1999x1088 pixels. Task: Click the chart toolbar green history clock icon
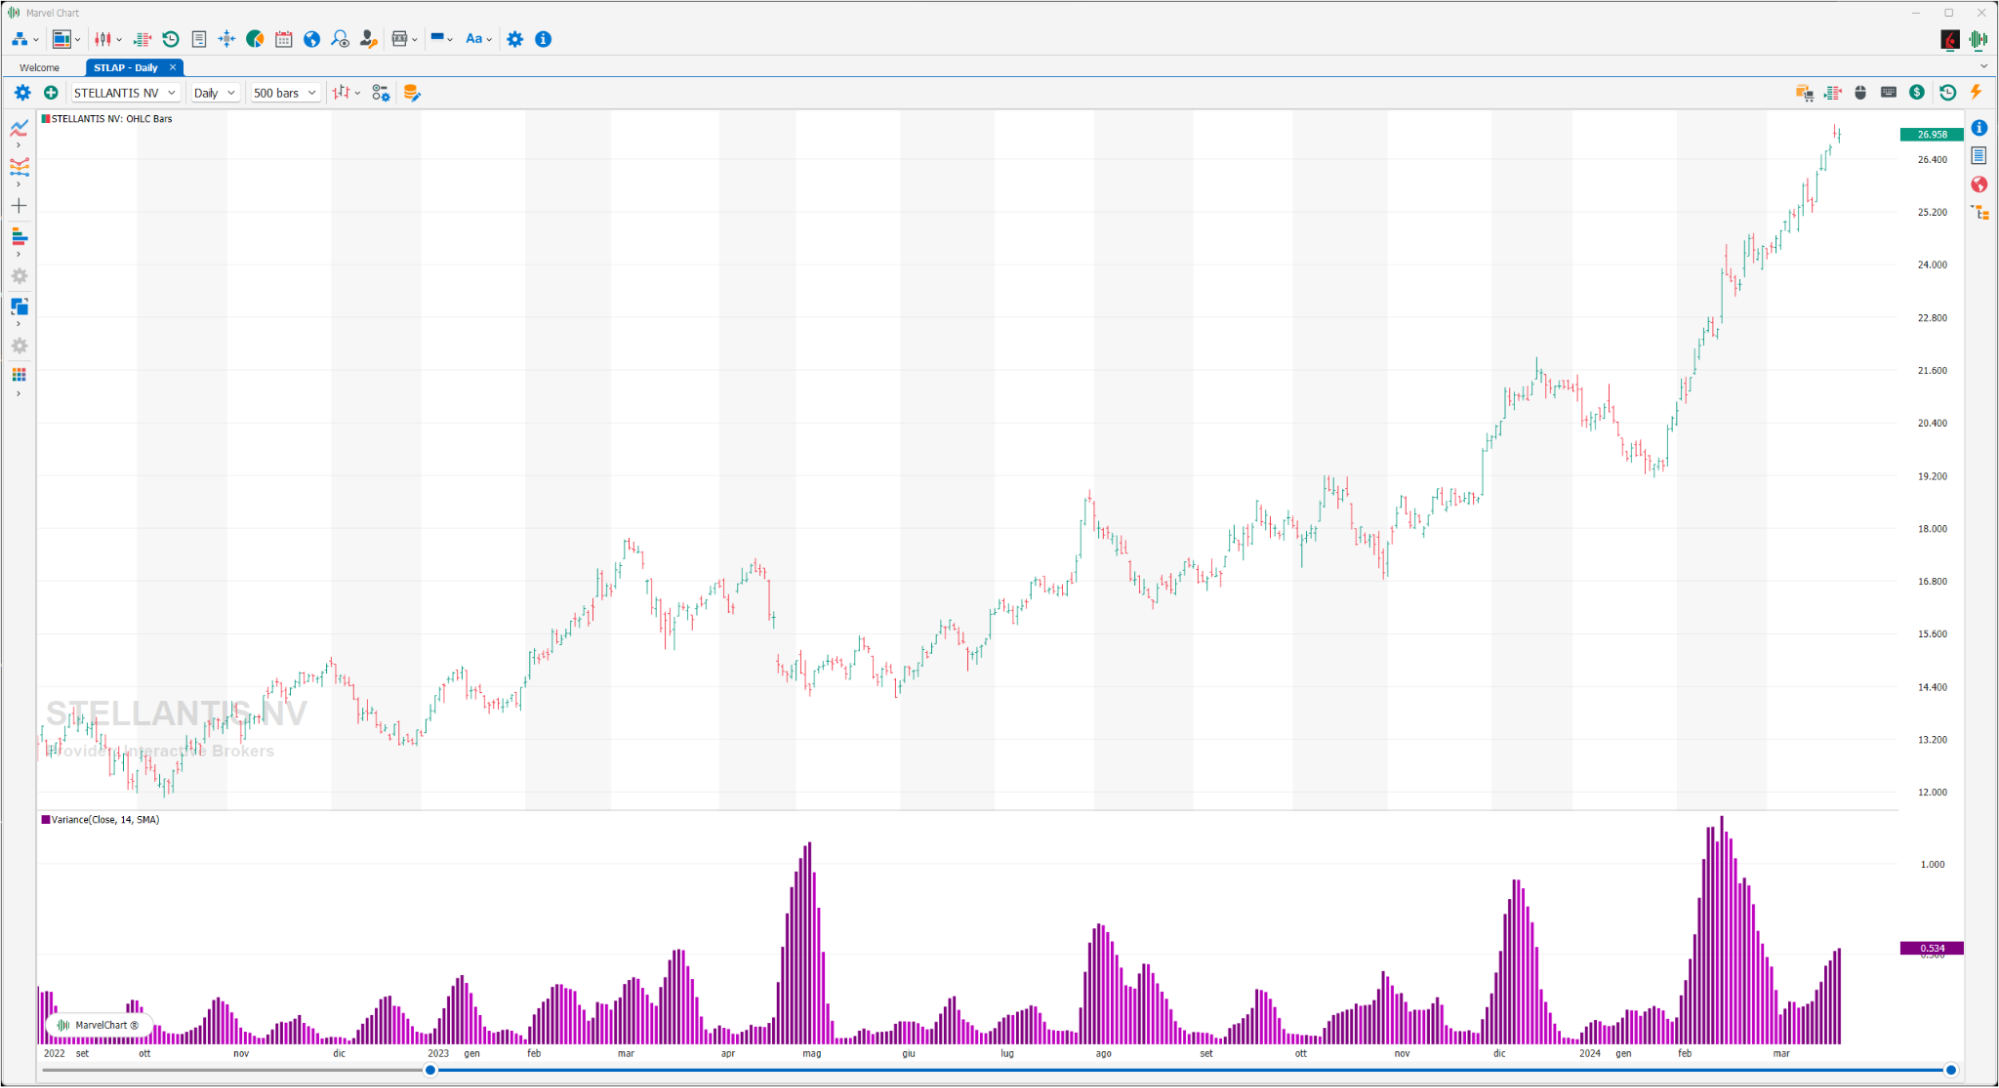[x=1947, y=92]
